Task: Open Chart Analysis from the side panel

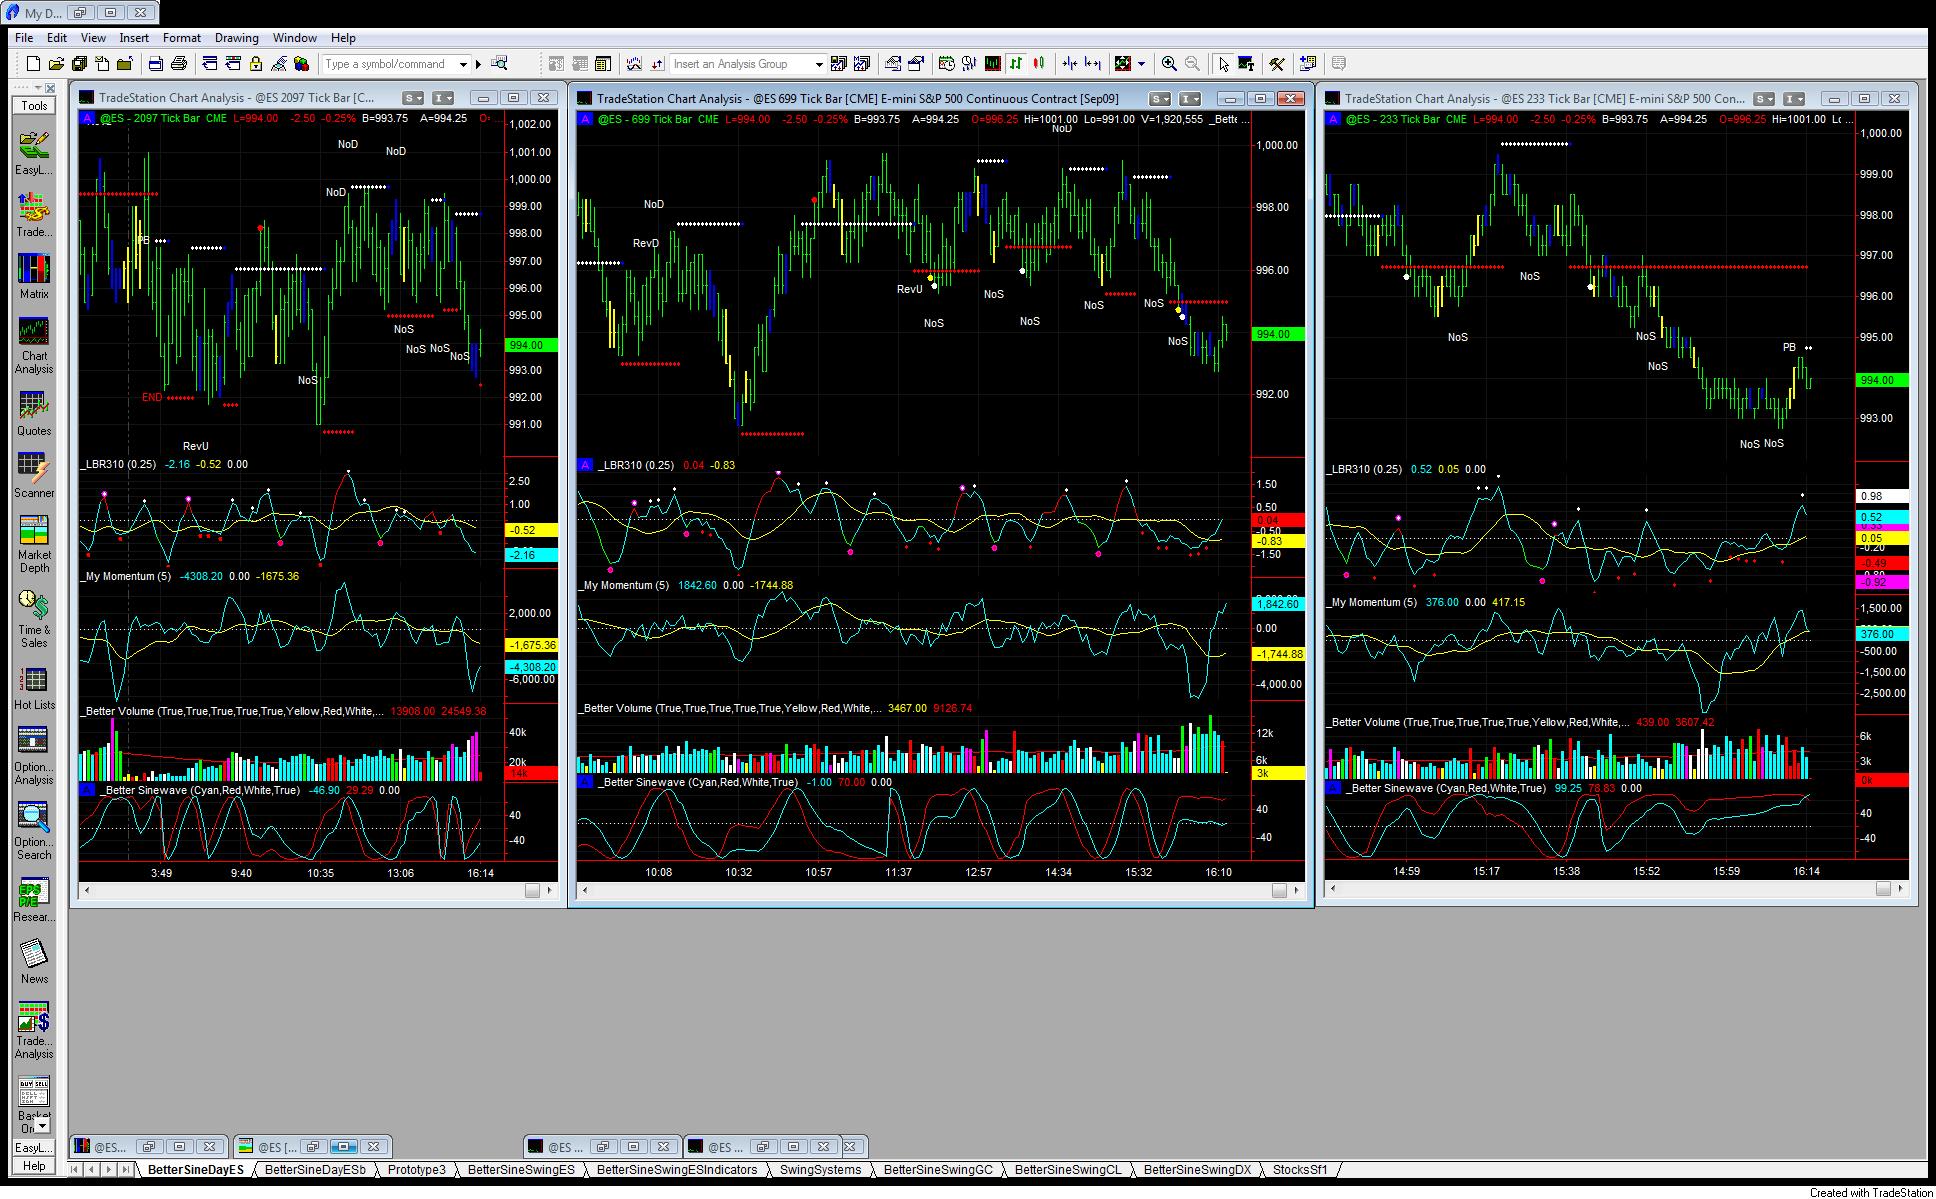Action: [x=34, y=345]
